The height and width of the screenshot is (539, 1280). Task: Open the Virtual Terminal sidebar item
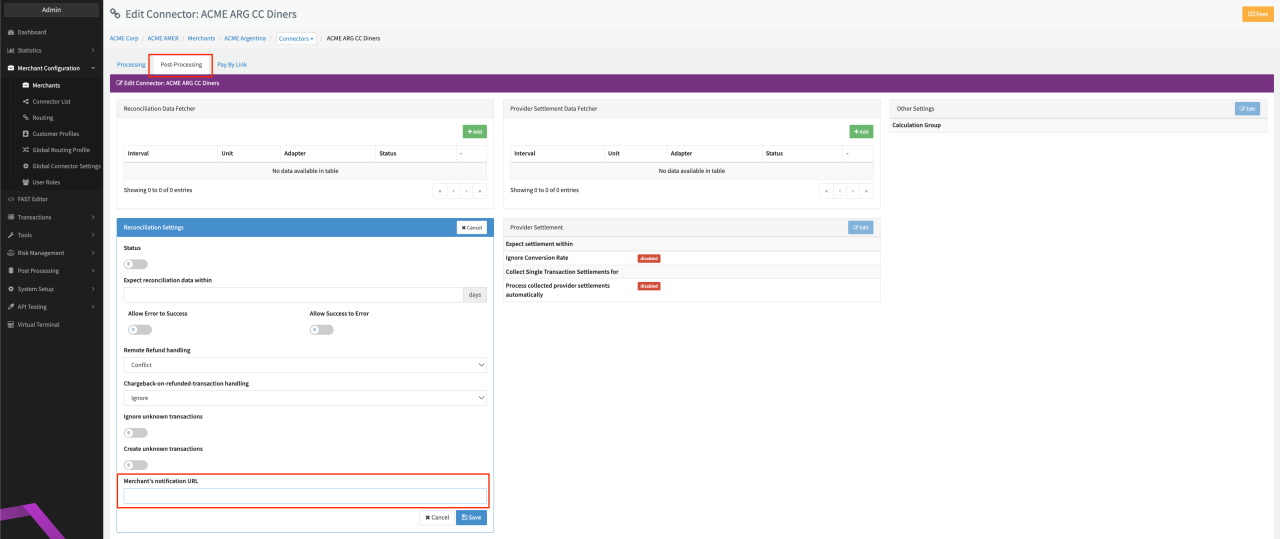38,325
